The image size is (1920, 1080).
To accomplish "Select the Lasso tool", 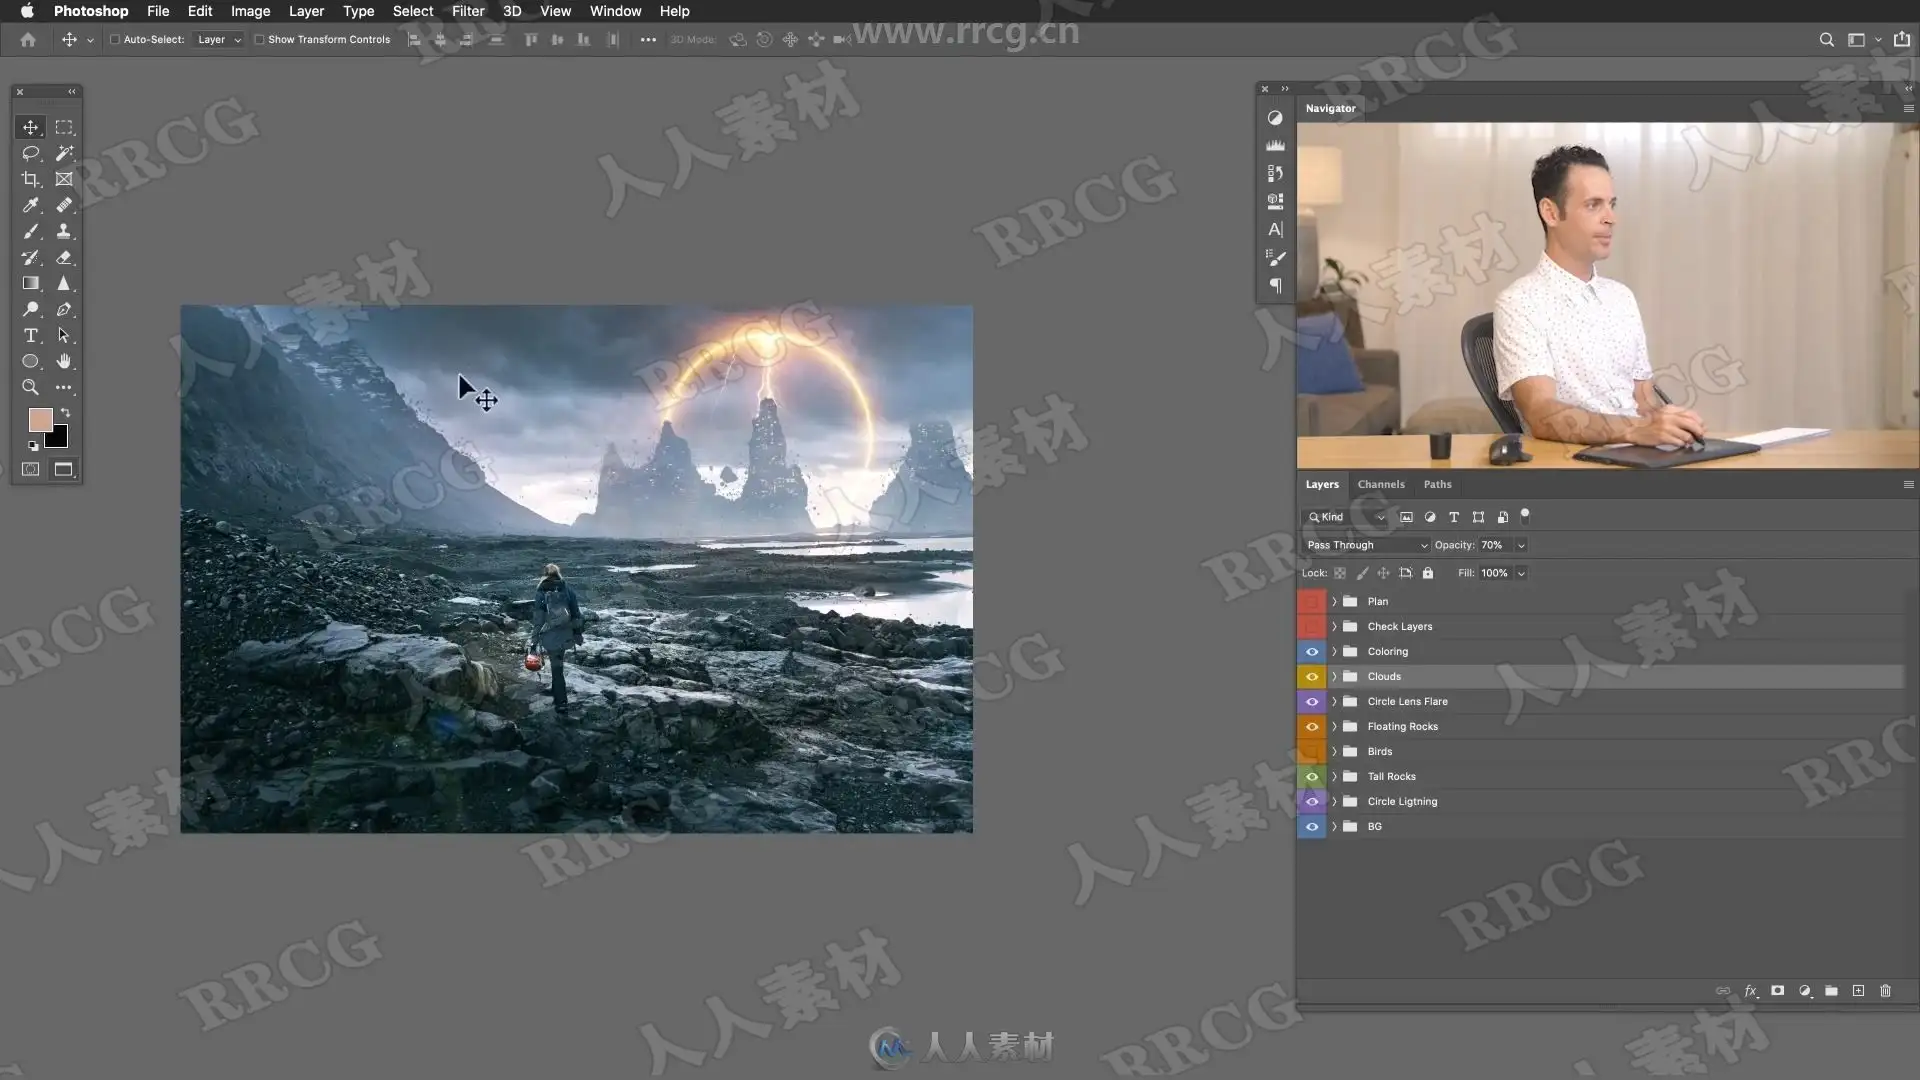I will click(x=30, y=153).
